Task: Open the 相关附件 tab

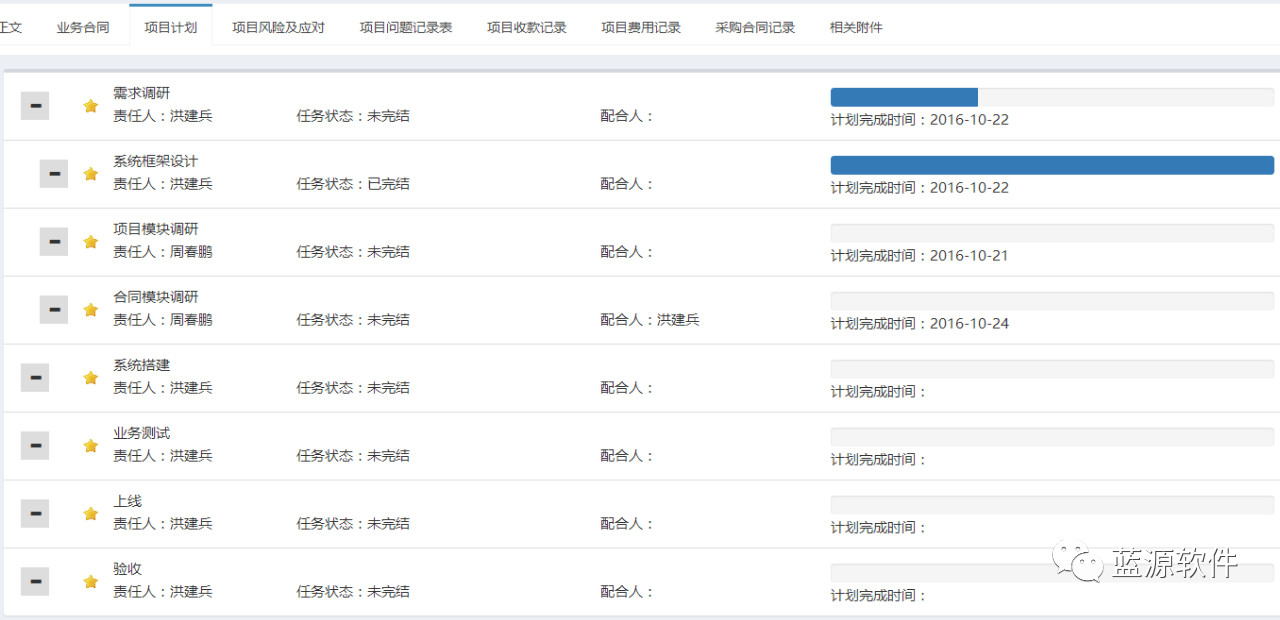Action: [x=856, y=27]
